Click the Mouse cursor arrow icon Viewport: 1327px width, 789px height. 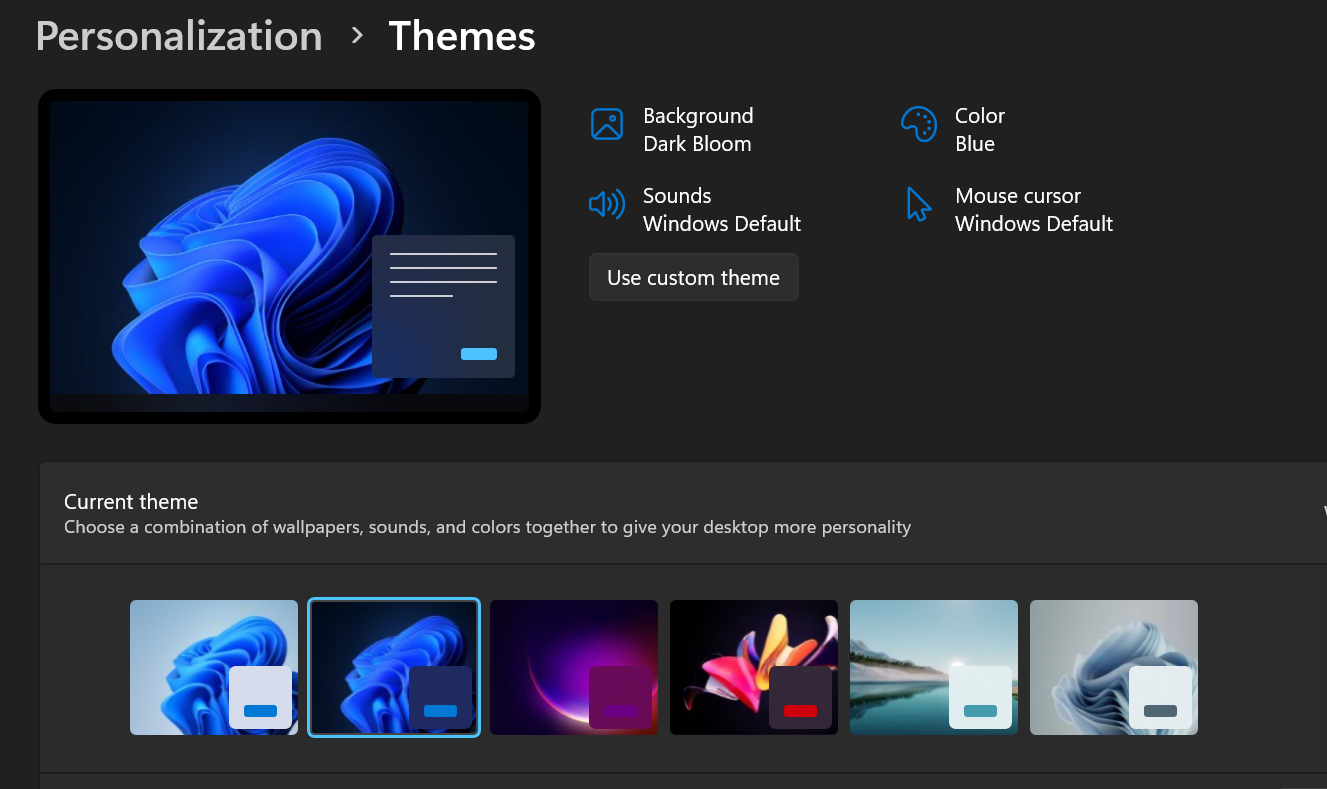919,204
